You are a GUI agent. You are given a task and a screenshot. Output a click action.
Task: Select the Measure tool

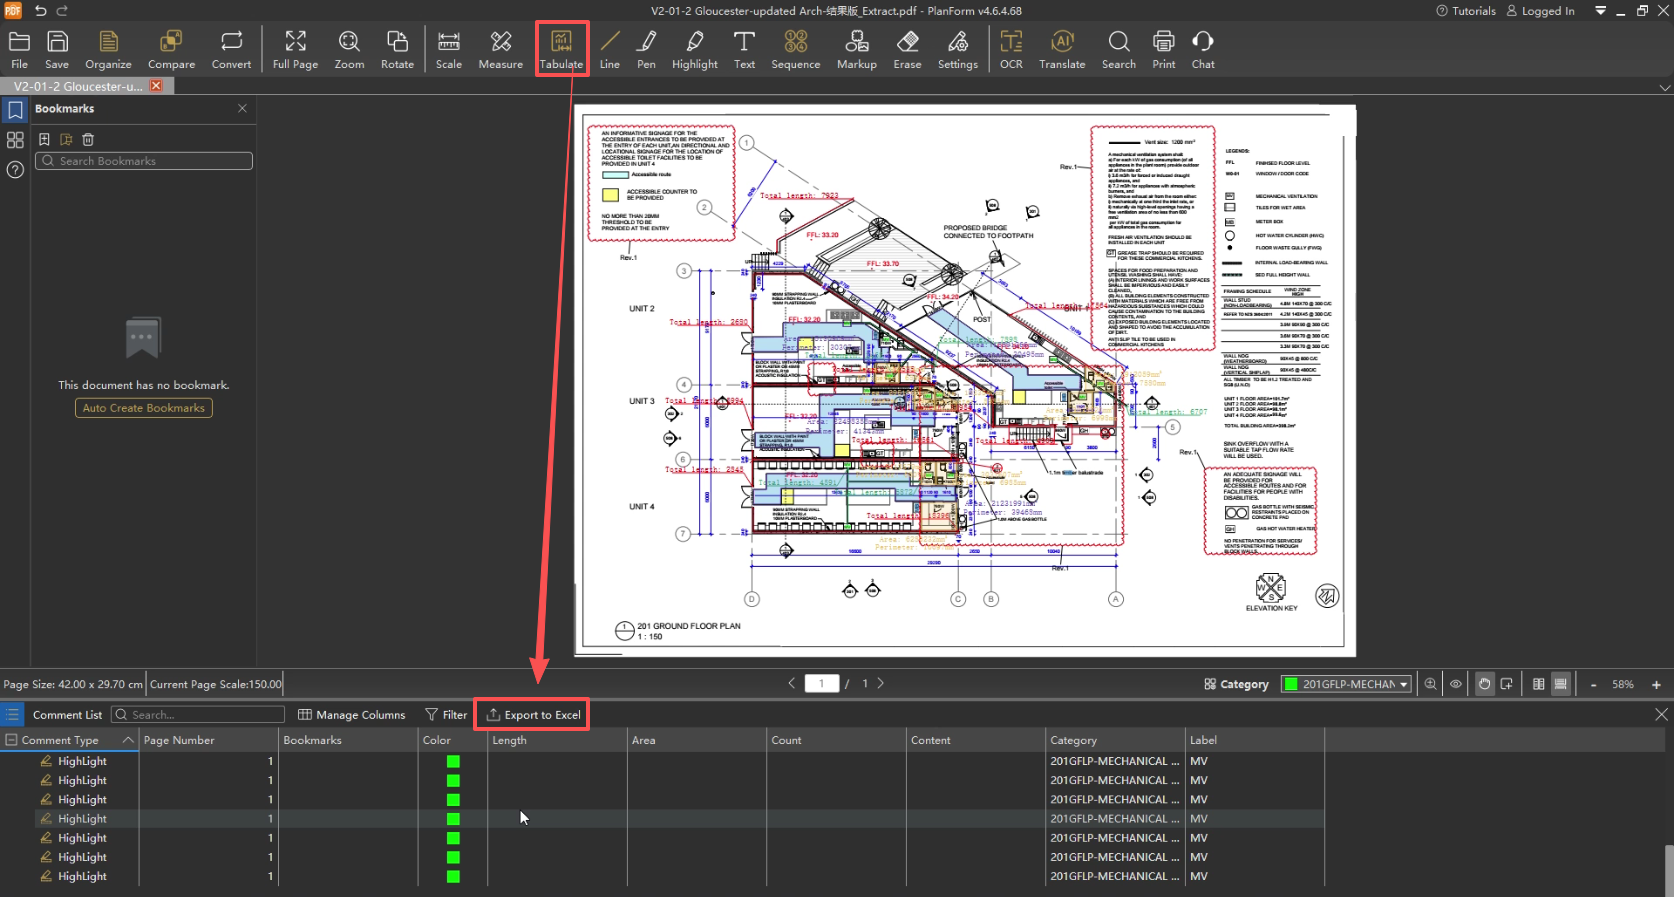point(500,49)
